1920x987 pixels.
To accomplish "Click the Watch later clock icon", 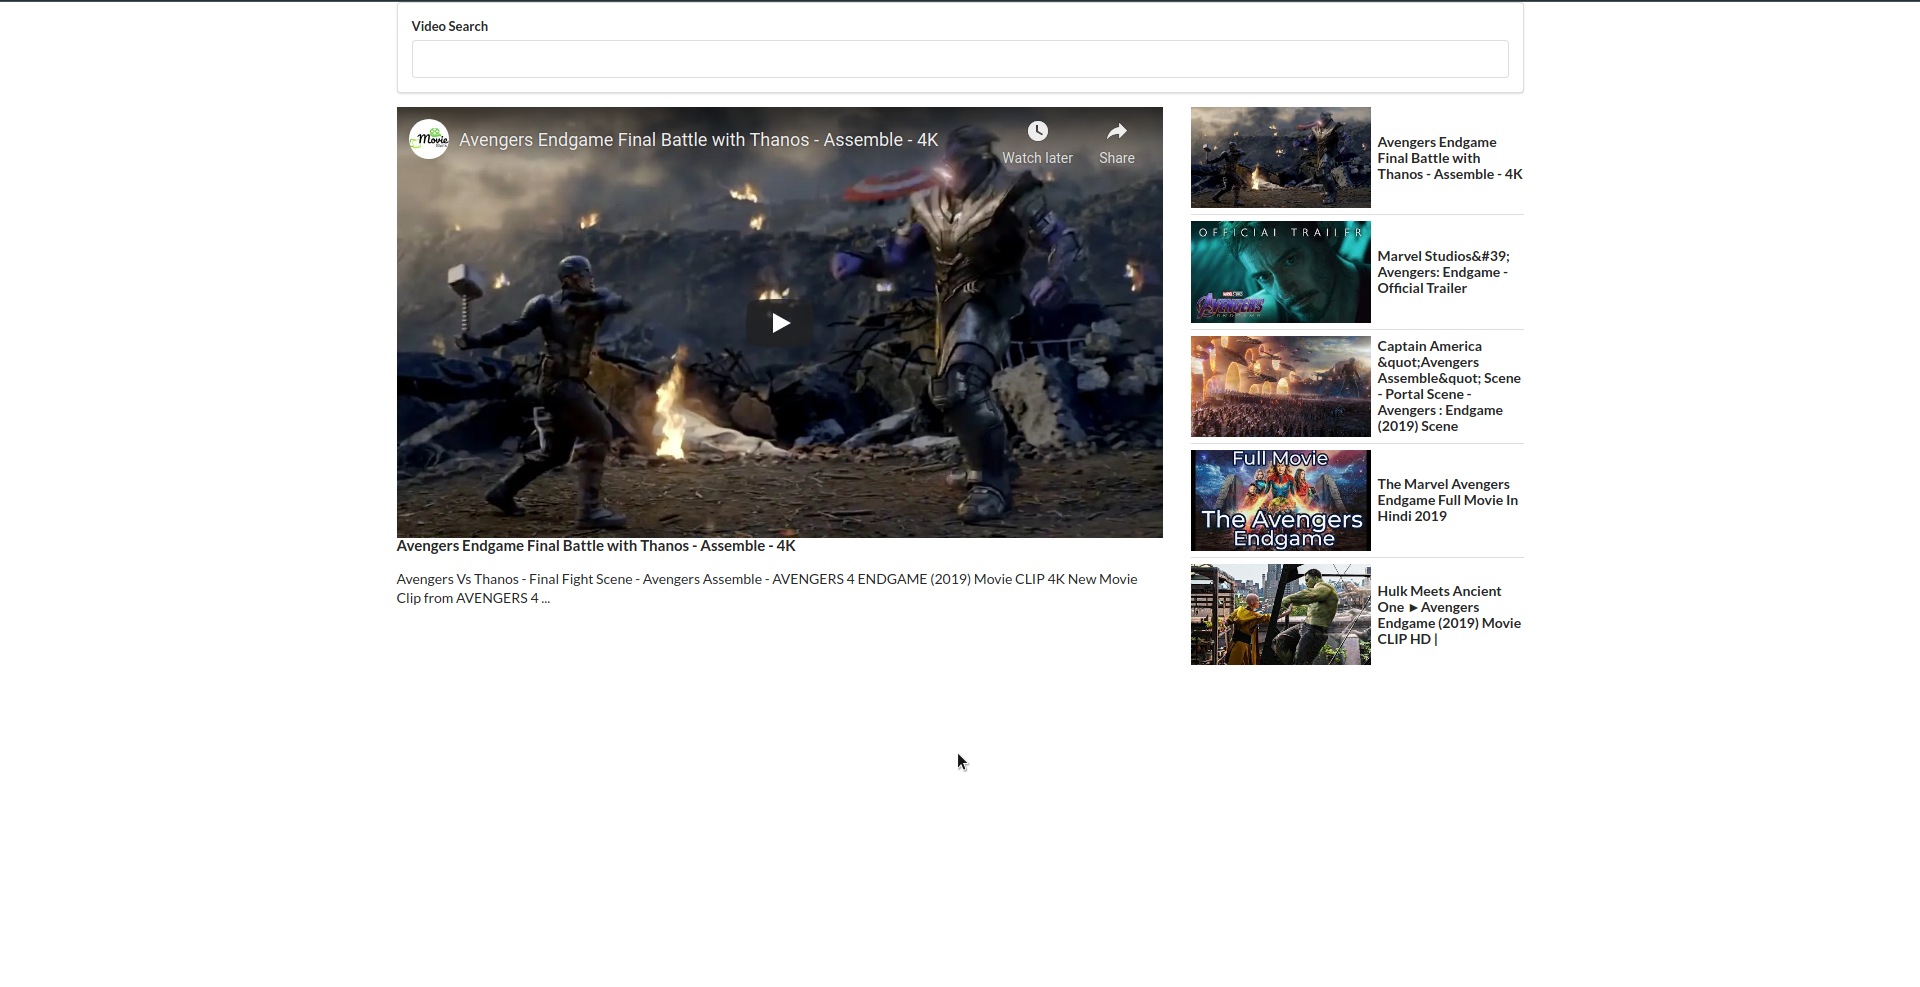I will point(1037,130).
